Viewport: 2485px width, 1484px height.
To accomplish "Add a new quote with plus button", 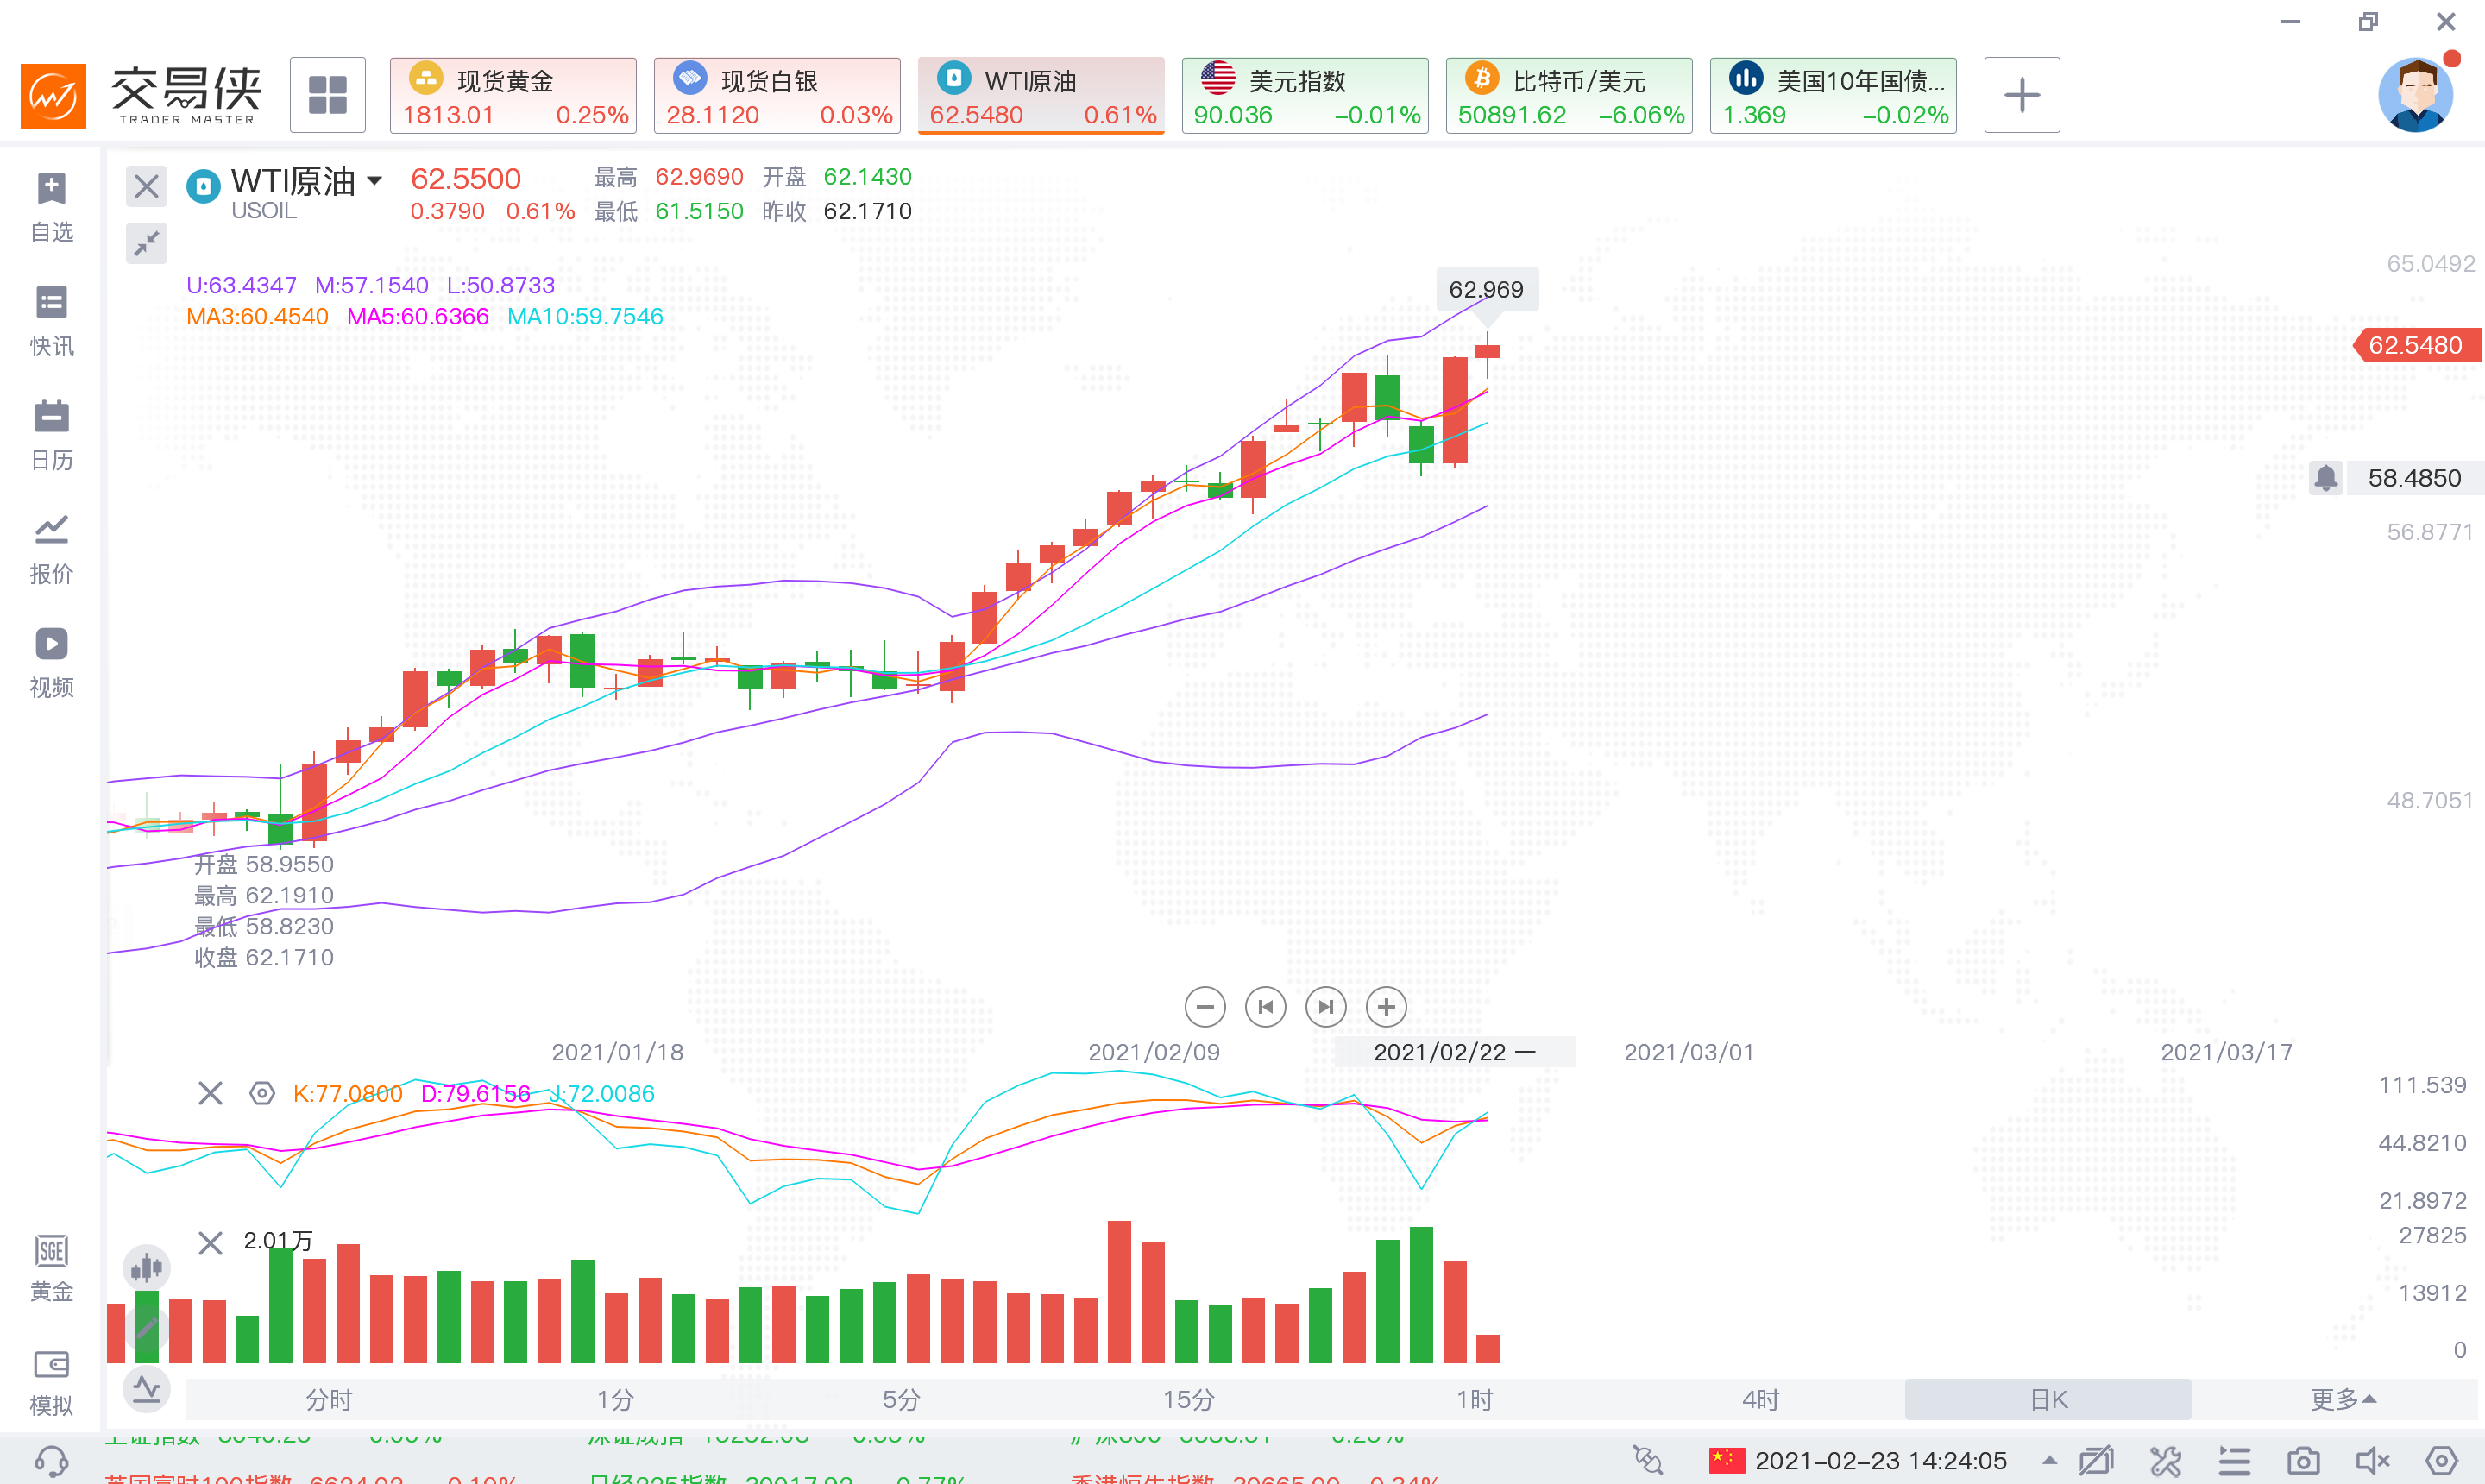I will 2022,95.
